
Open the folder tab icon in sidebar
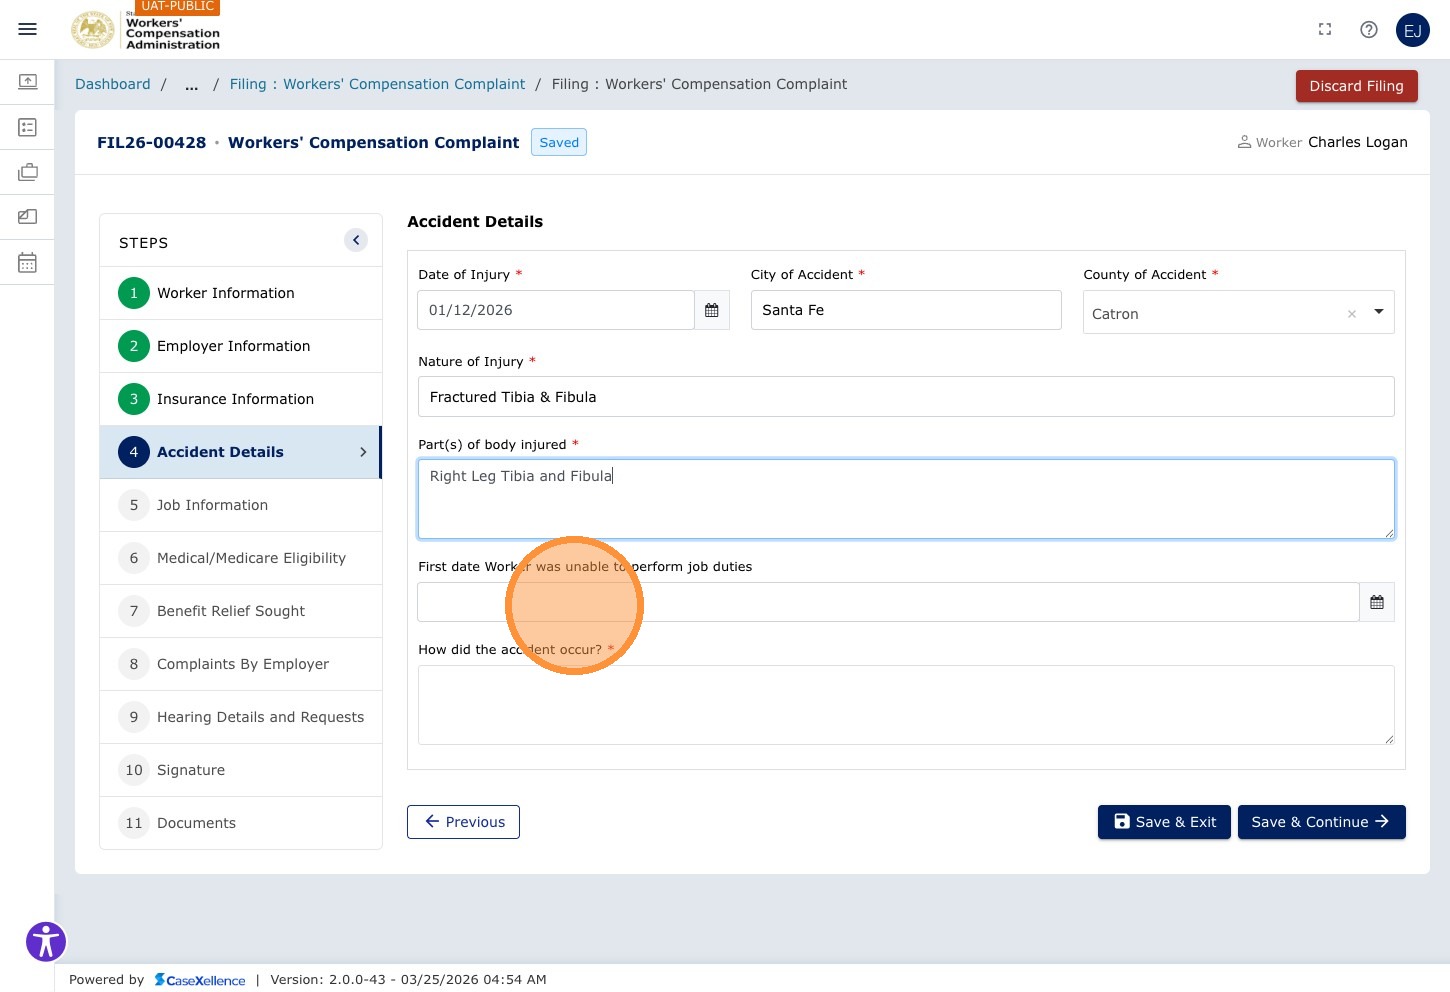point(28,216)
